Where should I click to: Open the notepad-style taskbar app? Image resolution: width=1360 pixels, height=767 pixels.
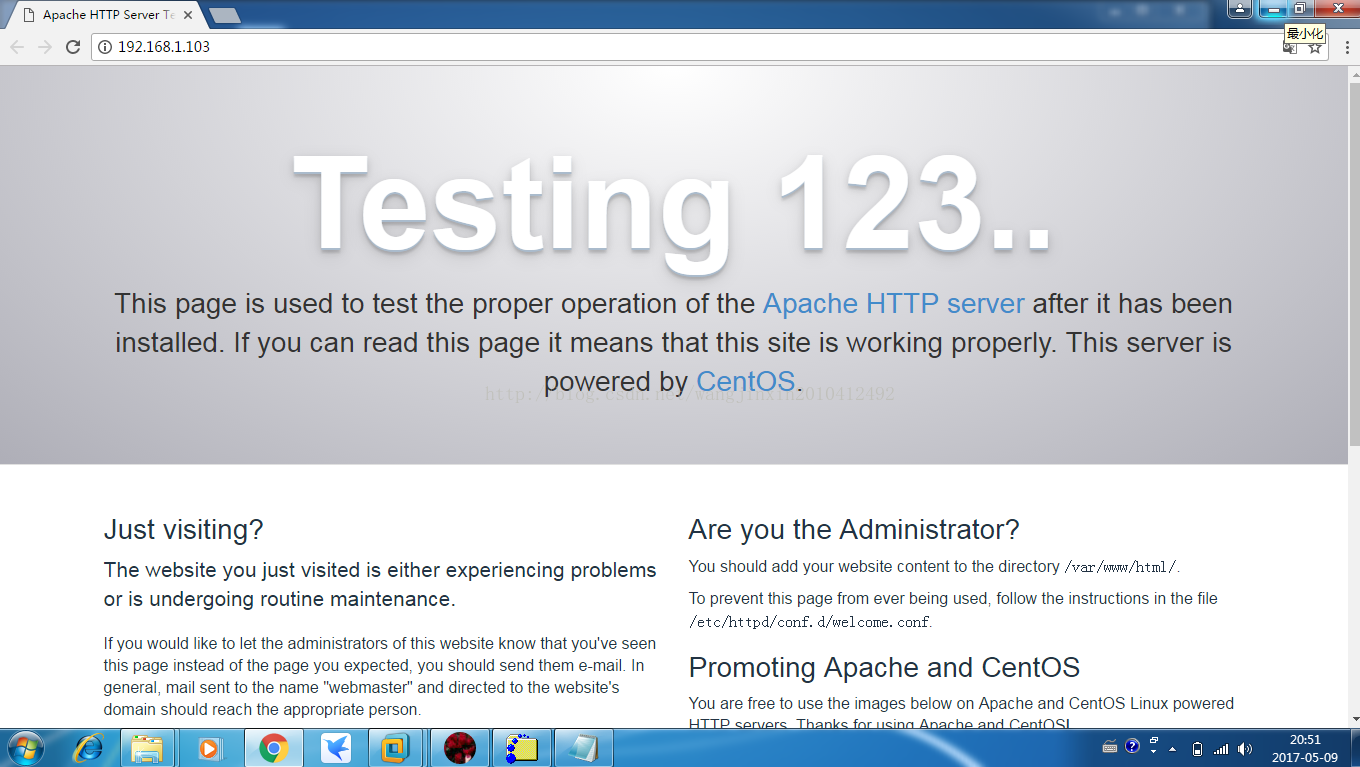(582, 748)
